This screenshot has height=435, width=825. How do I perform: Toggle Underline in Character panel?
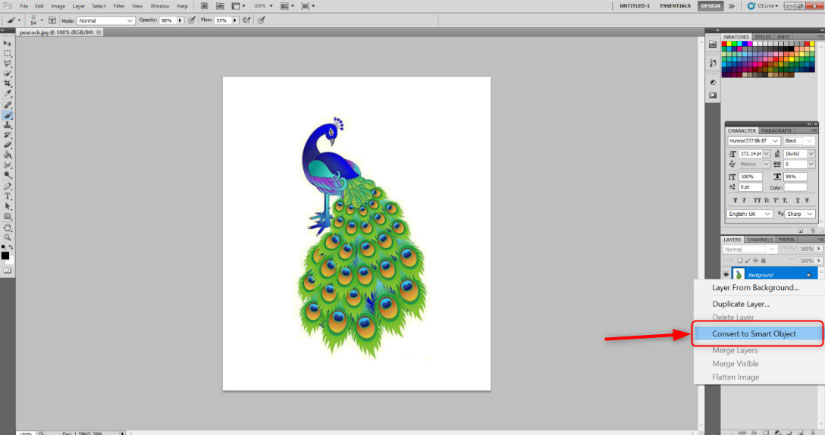798,200
